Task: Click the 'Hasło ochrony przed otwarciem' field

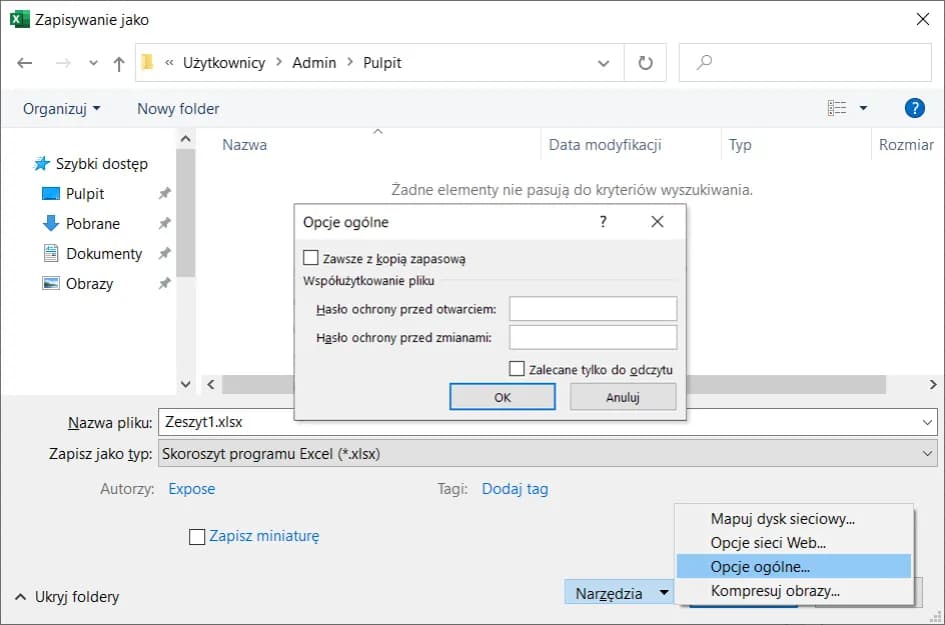Action: pos(592,308)
